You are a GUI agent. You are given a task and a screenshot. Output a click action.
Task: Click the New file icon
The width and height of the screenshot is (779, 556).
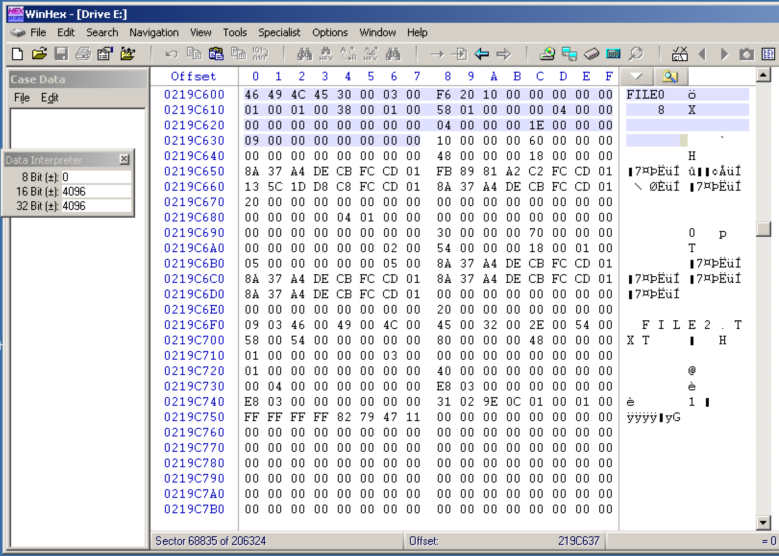(x=16, y=54)
